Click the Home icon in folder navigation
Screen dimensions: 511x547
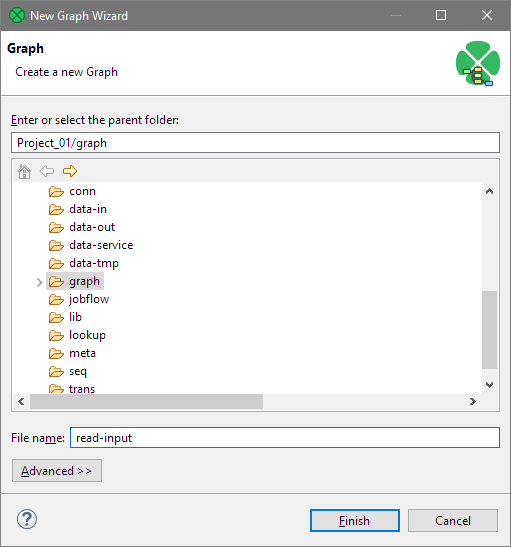click(x=24, y=171)
